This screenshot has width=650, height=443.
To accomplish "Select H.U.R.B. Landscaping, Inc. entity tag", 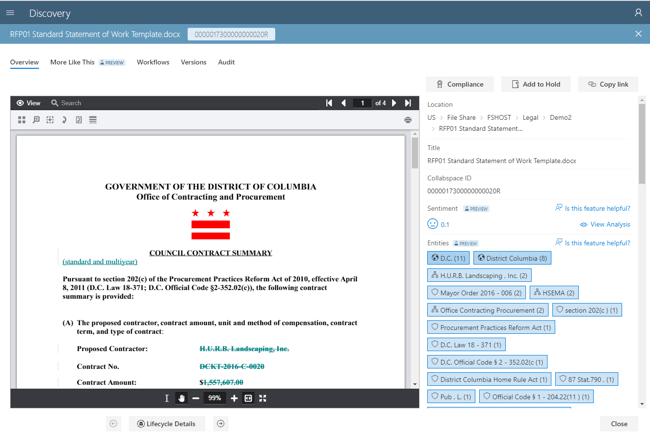I will (479, 275).
